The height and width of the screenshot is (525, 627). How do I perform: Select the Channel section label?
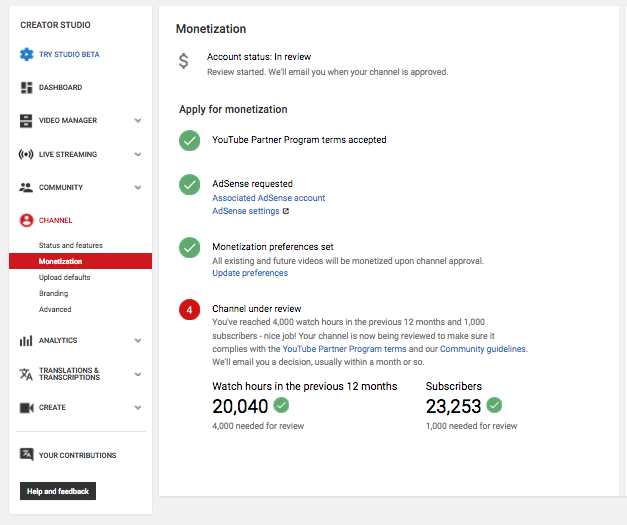tap(56, 220)
